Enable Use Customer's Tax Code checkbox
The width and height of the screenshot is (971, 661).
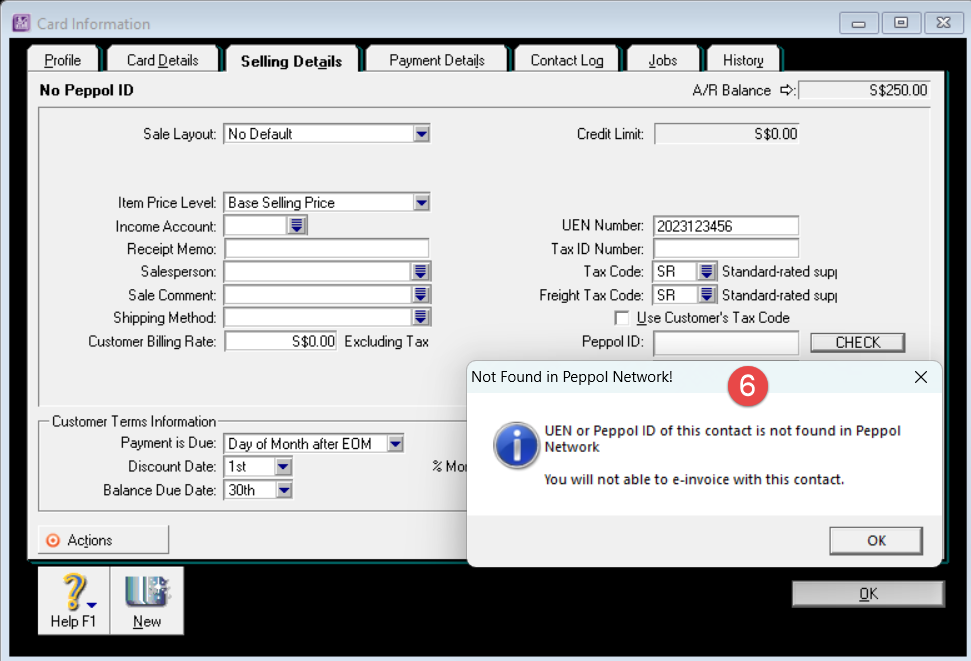coord(622,318)
